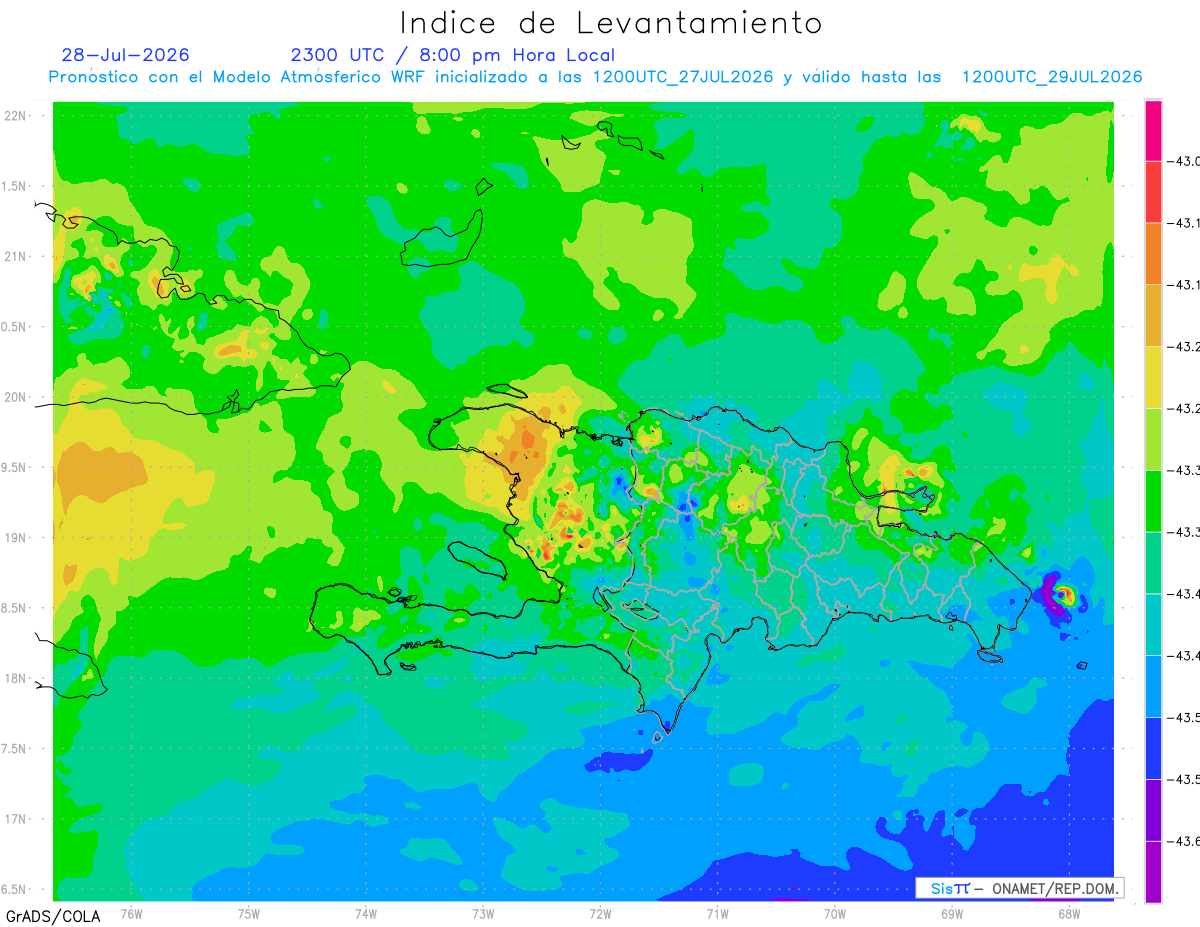Click the '74W' longitude axis label
This screenshot has width=1200, height=927.
click(366, 913)
